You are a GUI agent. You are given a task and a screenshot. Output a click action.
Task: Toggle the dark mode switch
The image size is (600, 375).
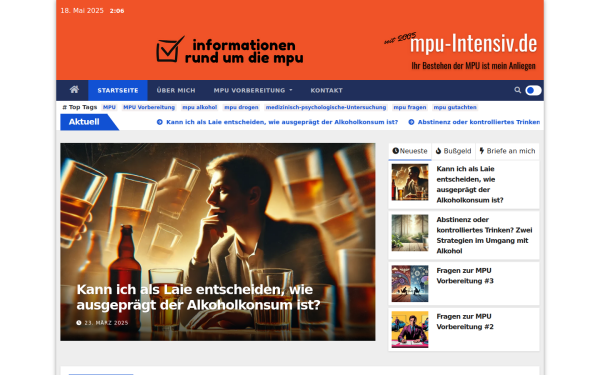(x=533, y=90)
